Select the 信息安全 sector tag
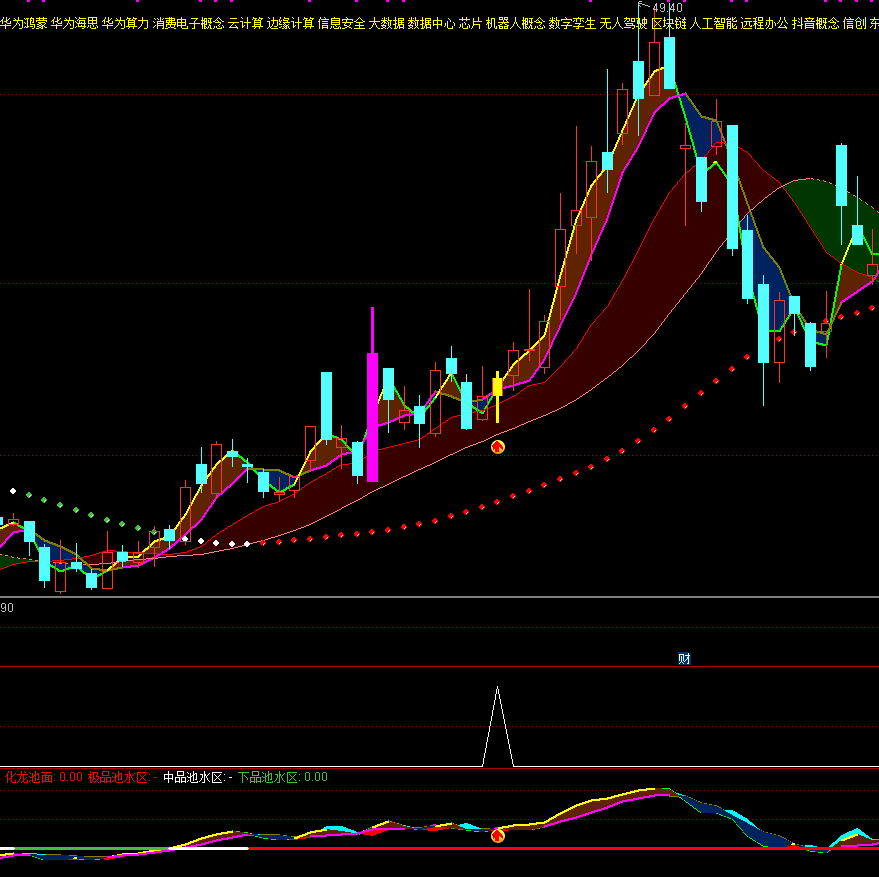Screen dimensions: 879x877 coord(341,22)
